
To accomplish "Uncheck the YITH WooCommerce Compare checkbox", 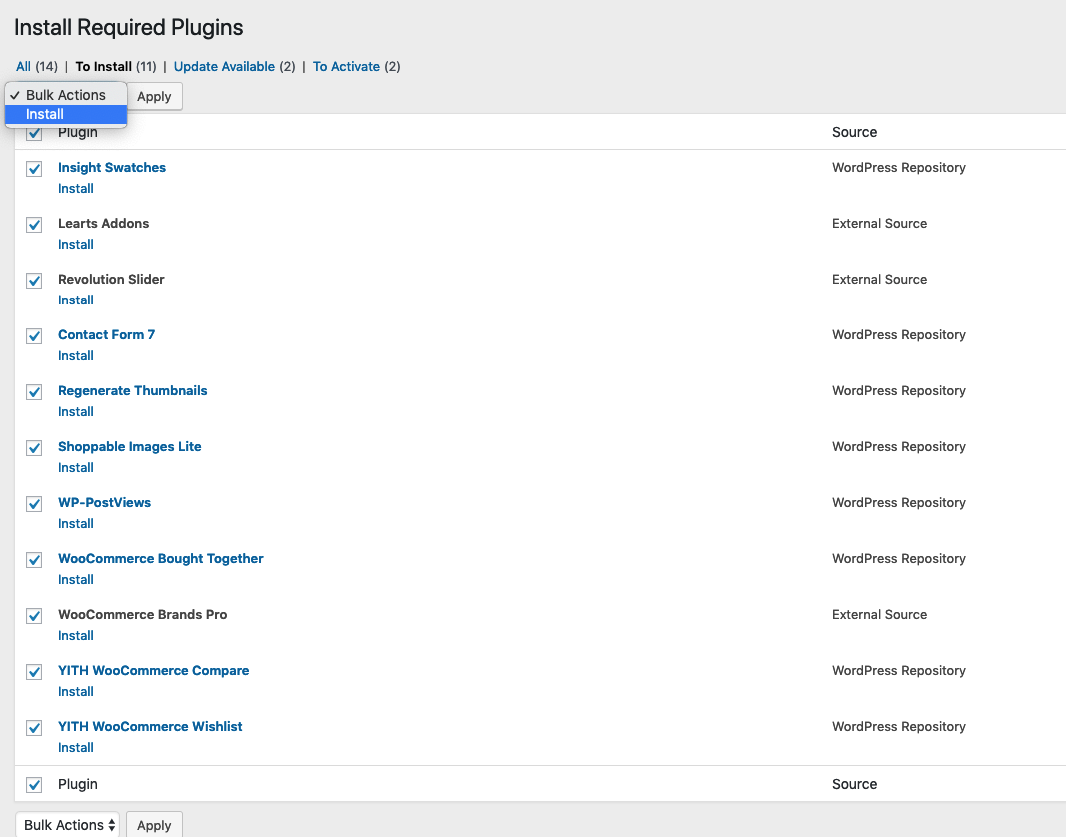I will [34, 672].
